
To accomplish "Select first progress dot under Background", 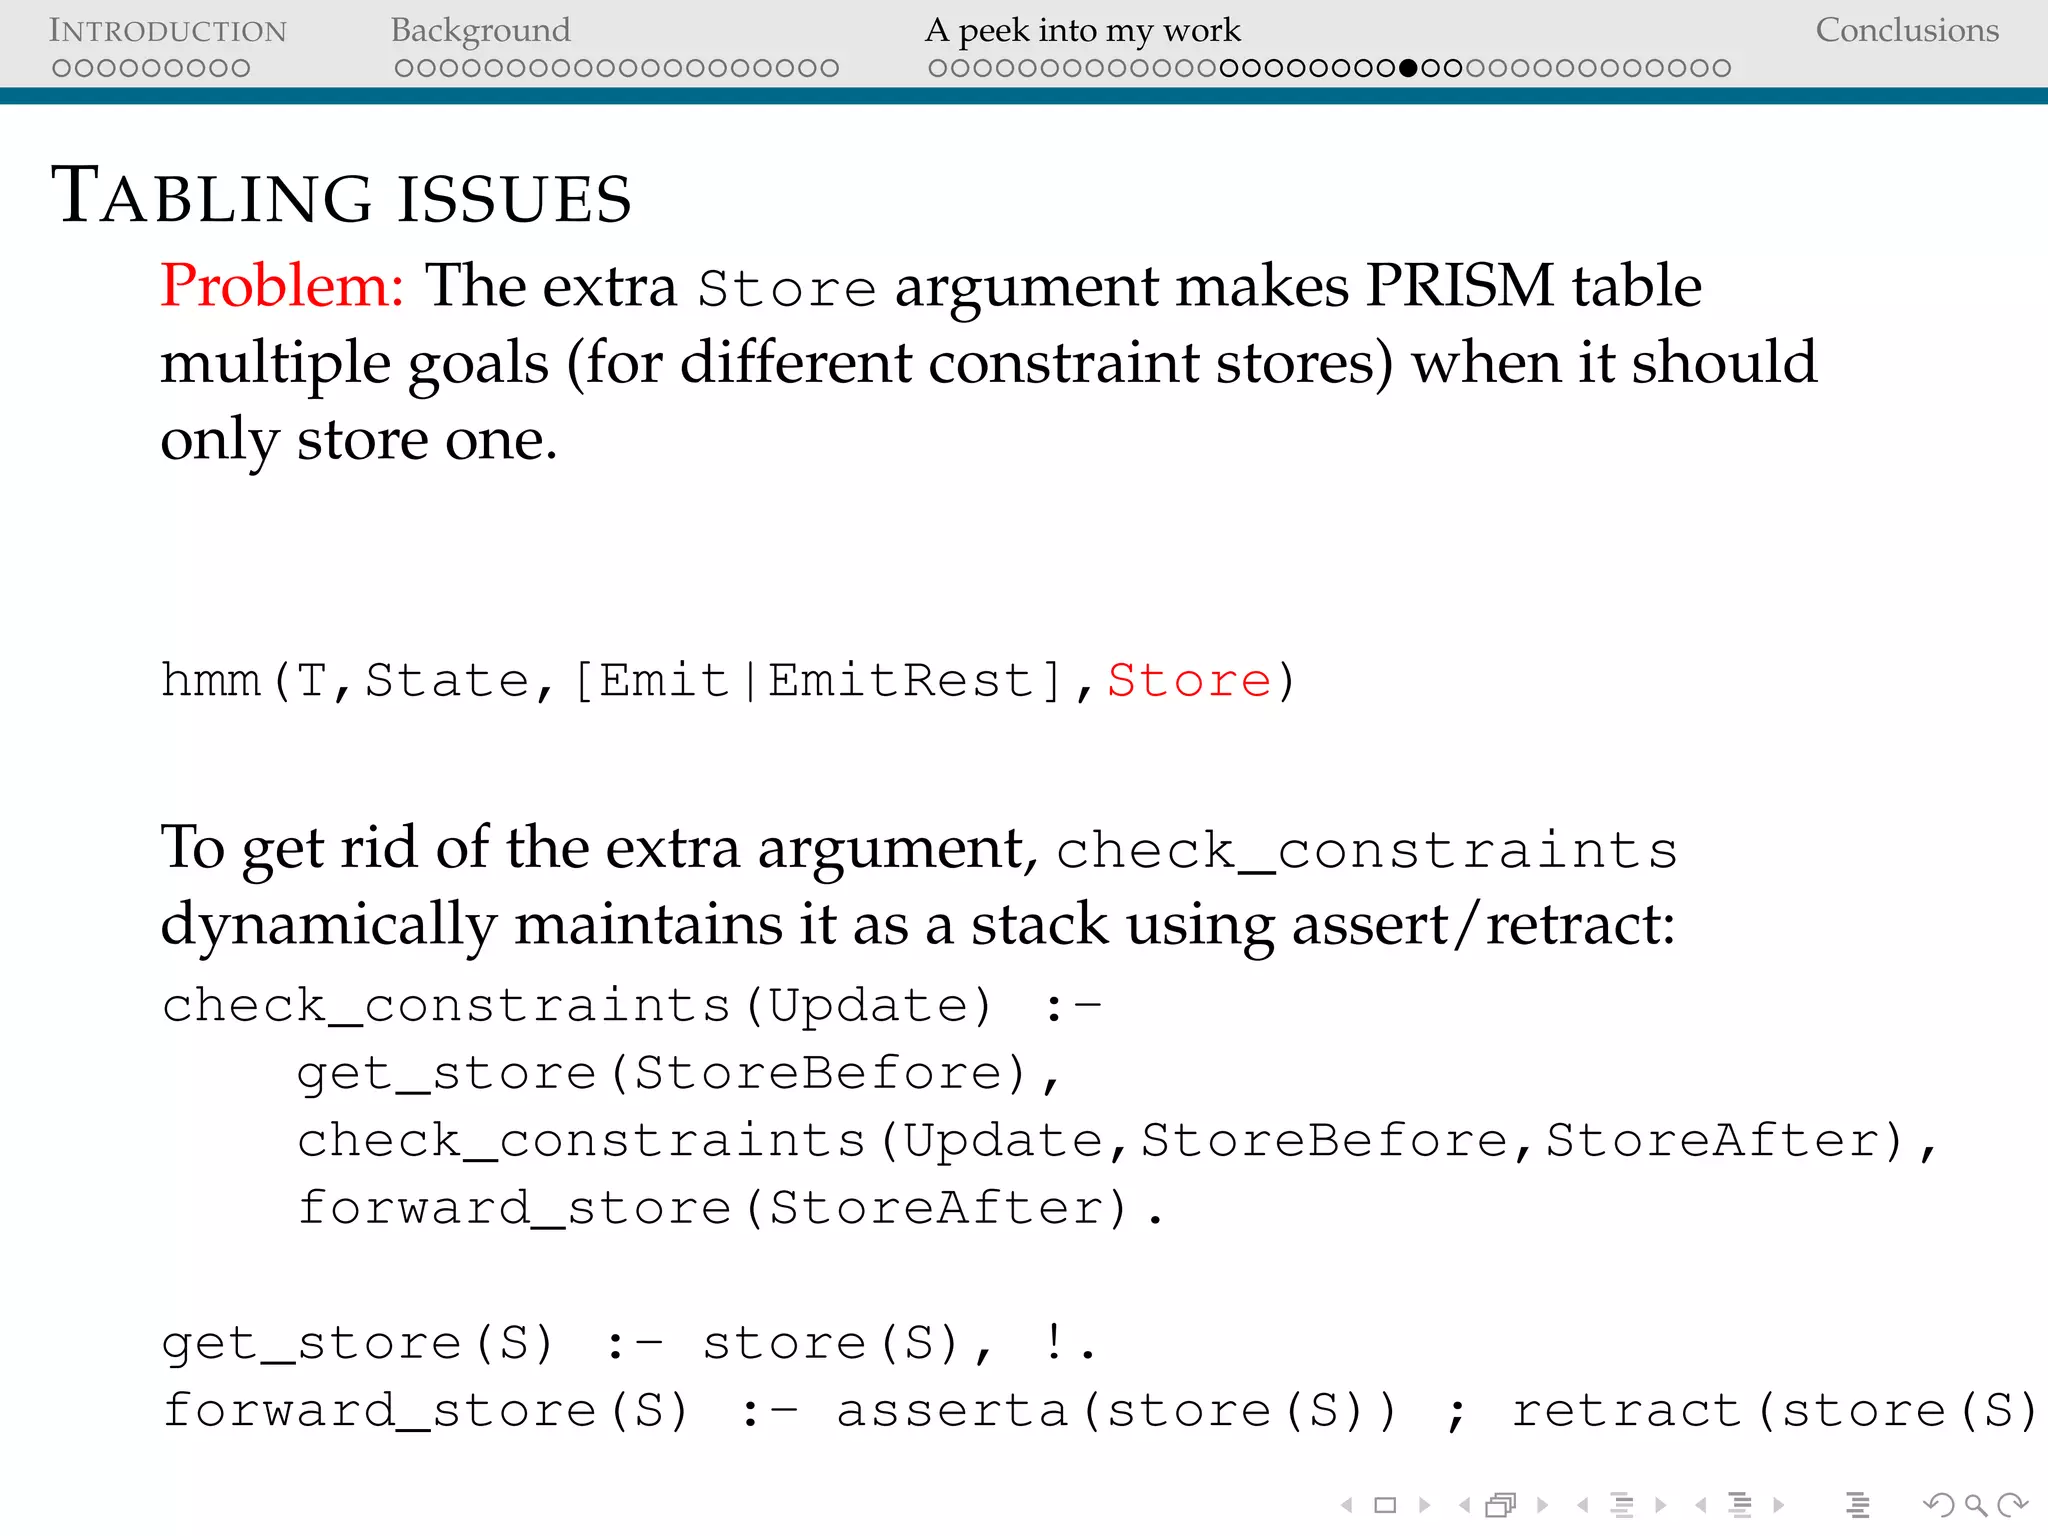I will tap(404, 68).
